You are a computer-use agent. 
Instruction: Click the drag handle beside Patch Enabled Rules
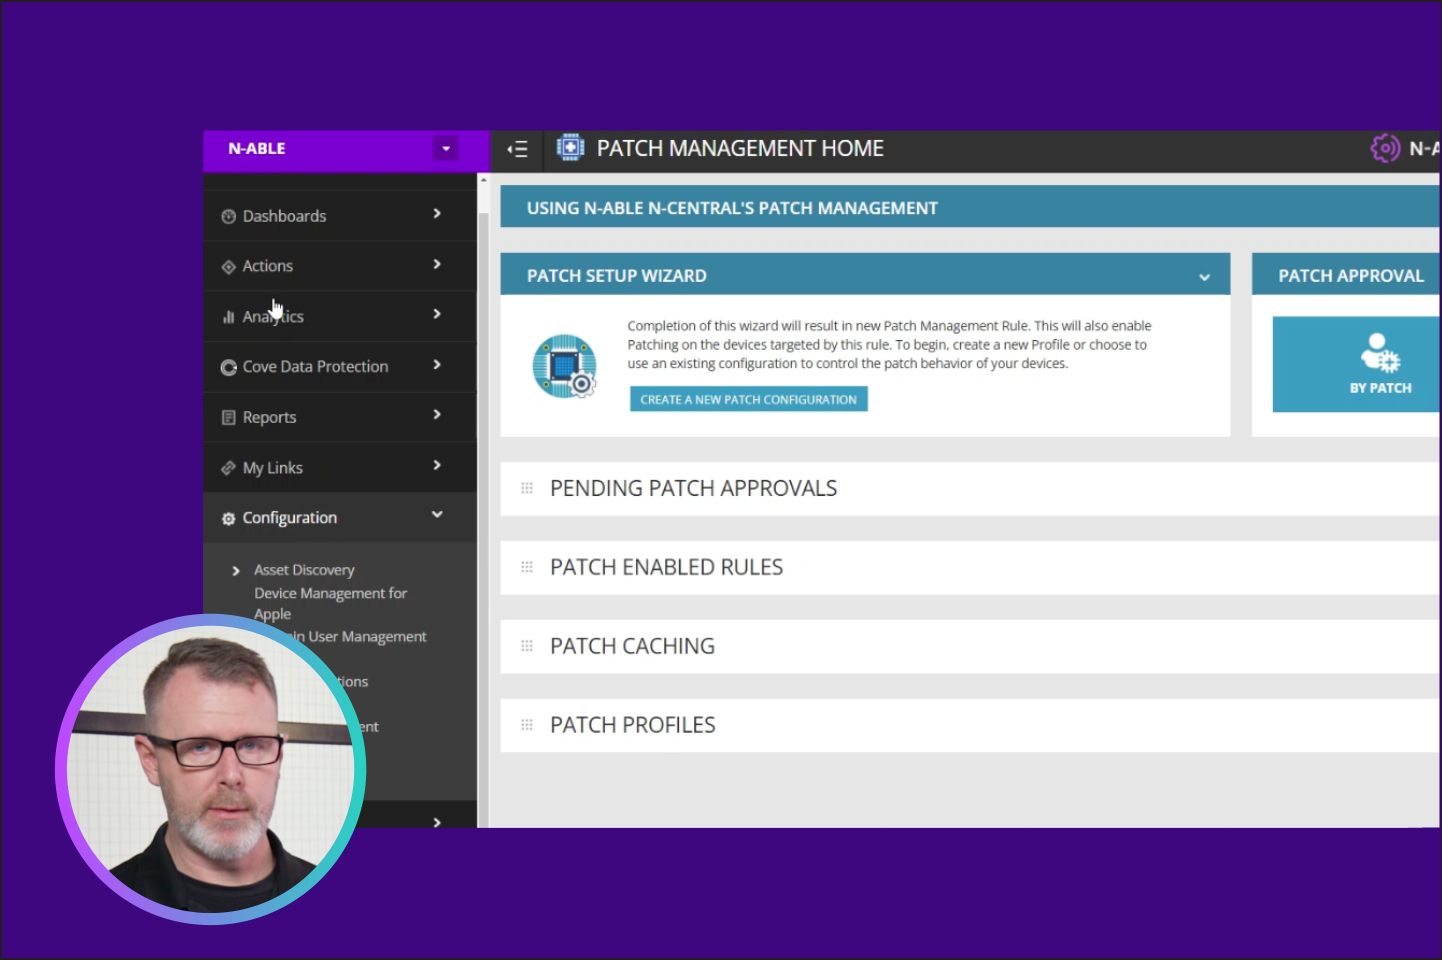[x=527, y=567]
